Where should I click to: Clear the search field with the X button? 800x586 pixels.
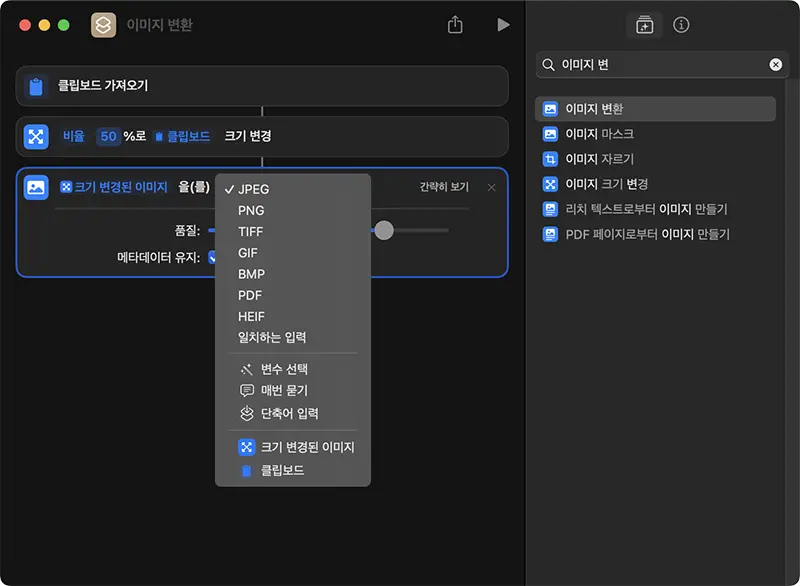point(775,64)
